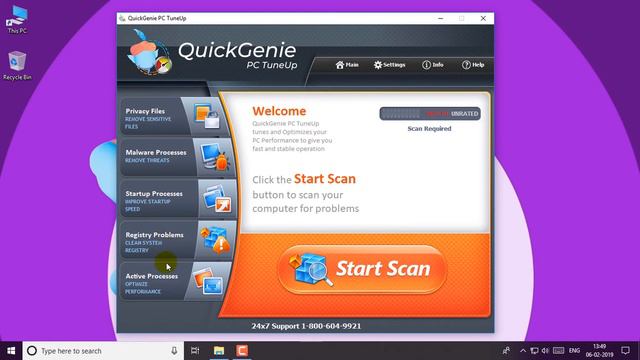This screenshot has width=640, height=360.
Task: Go to the Registry Problems section
Action: [178, 240]
